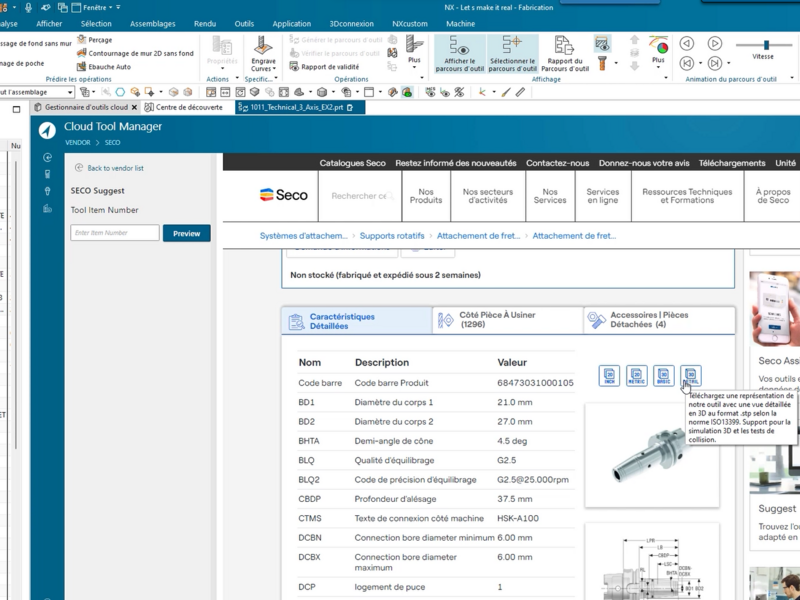Image resolution: width=800 pixels, height=600 pixels.
Task: Open the Sélection menu
Action: [x=96, y=23]
